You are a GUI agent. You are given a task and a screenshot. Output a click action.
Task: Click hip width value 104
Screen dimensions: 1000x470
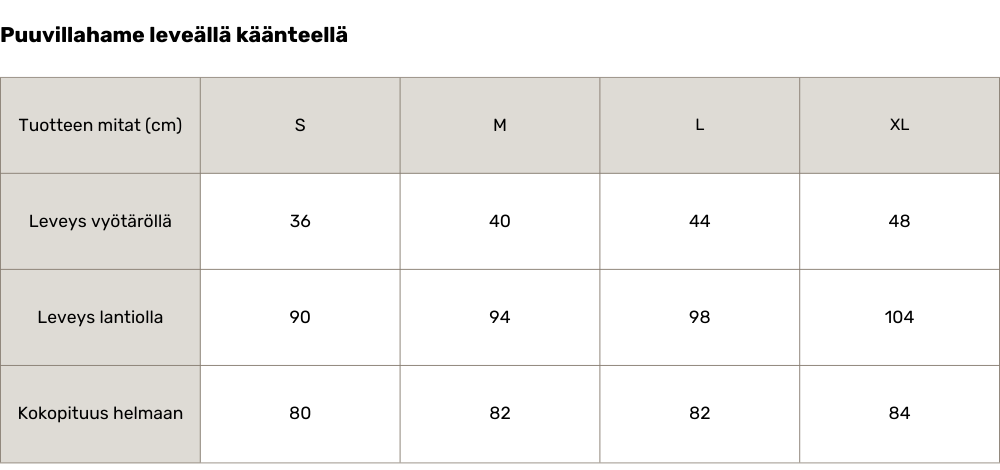pos(900,317)
